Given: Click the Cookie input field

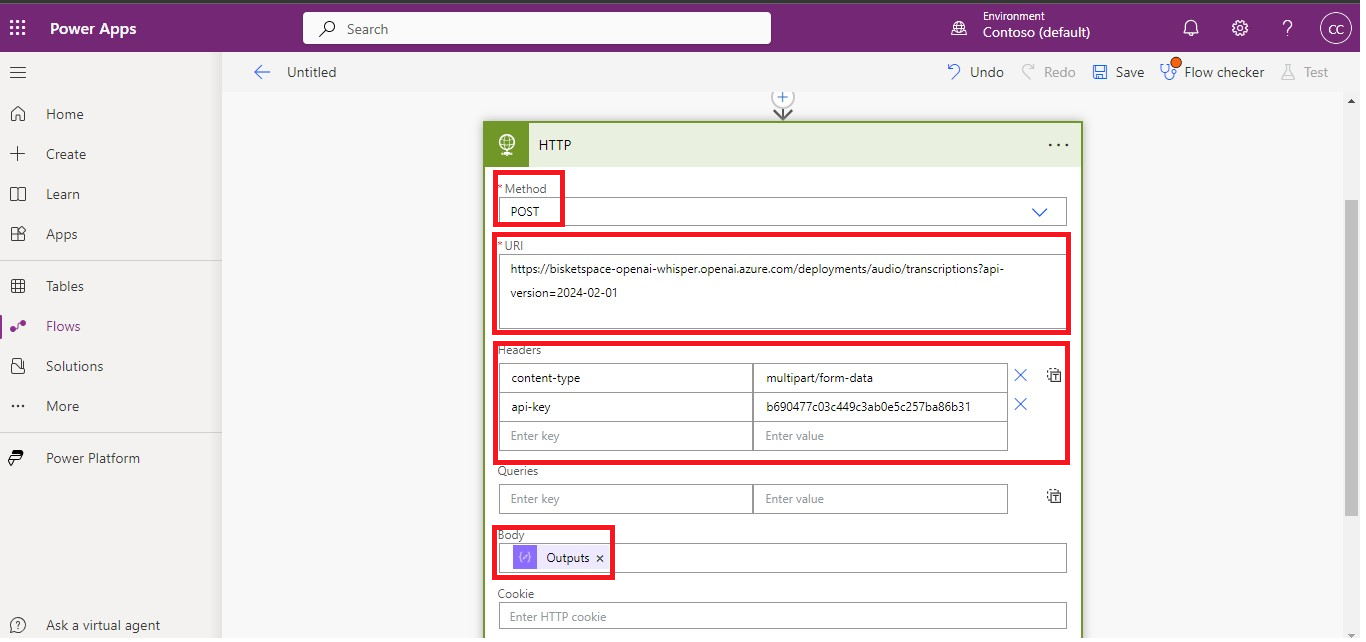Looking at the screenshot, I should (x=782, y=616).
